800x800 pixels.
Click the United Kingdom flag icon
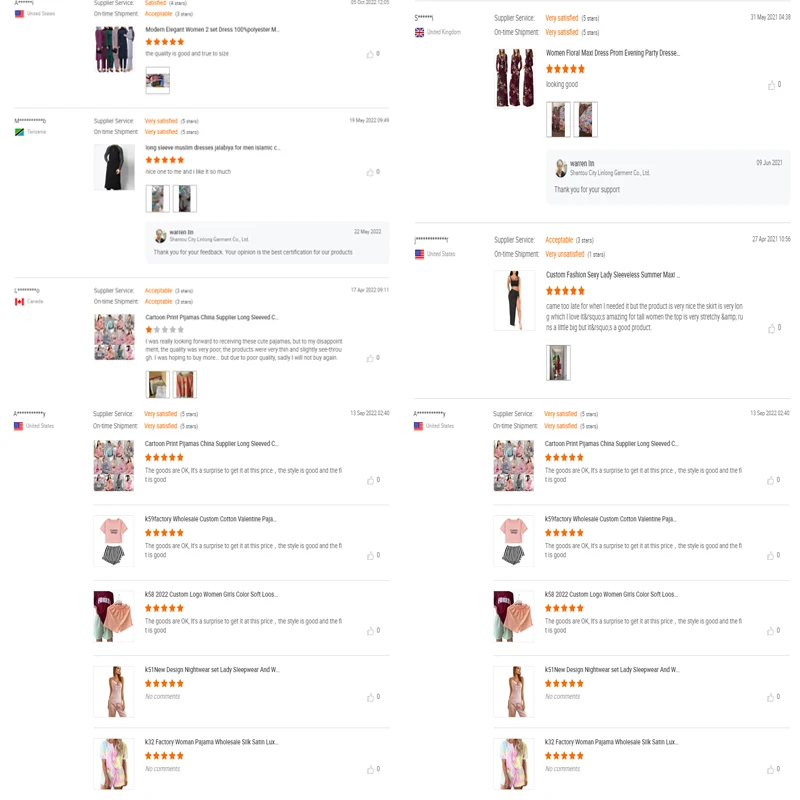419,33
